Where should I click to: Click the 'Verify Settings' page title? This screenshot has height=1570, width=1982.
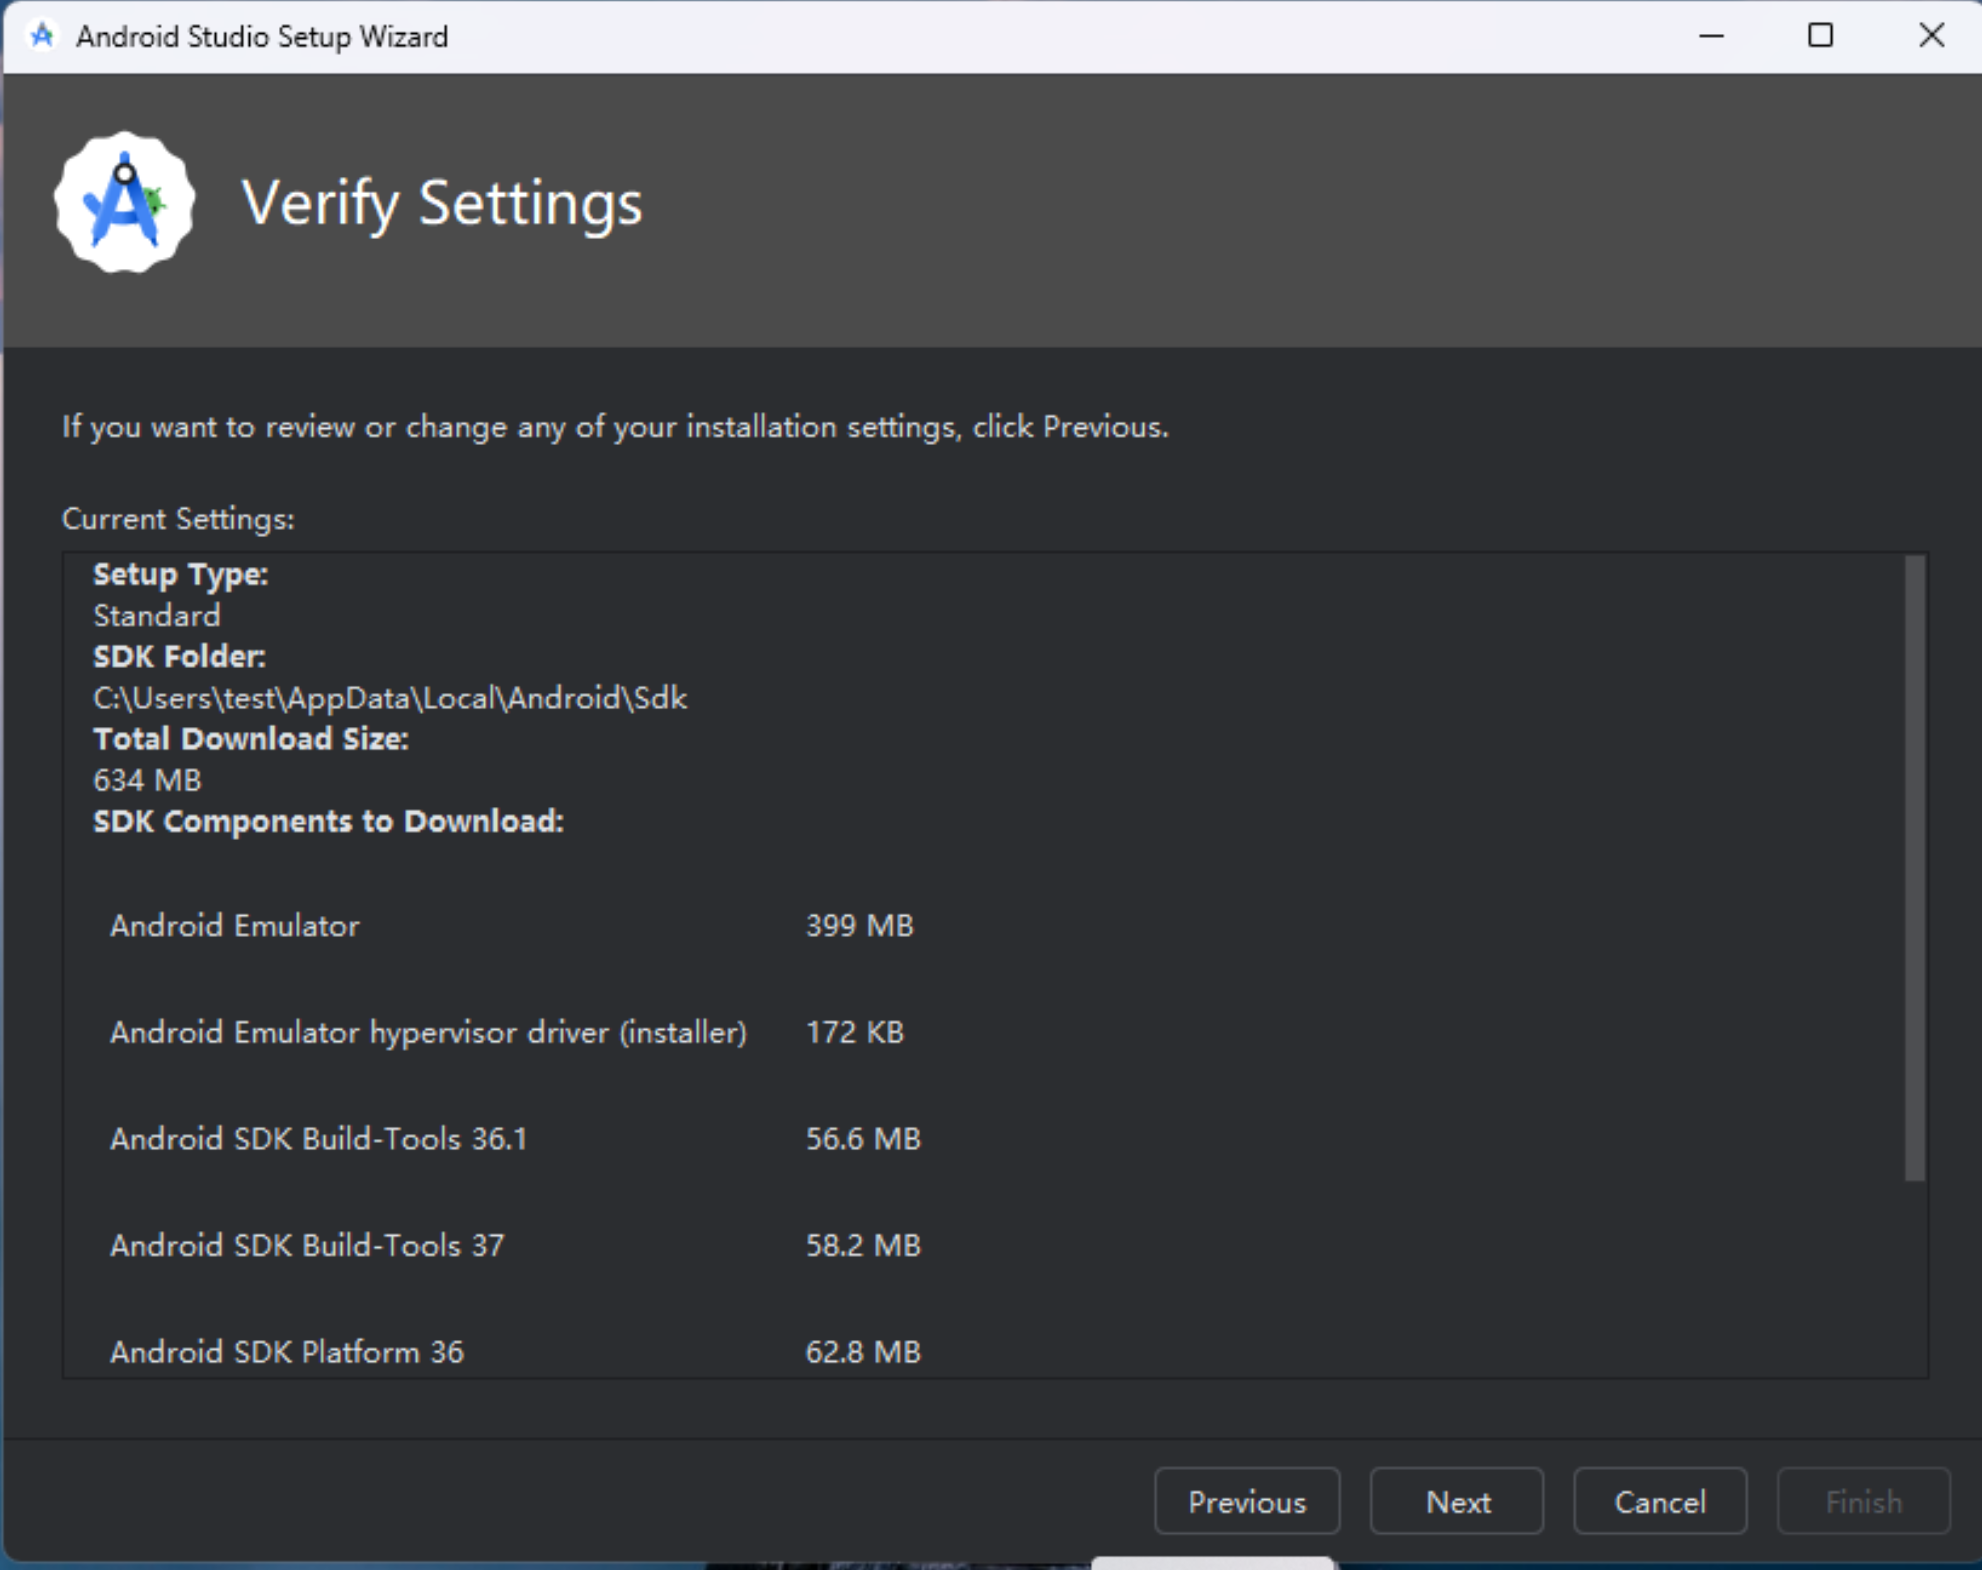[x=442, y=204]
